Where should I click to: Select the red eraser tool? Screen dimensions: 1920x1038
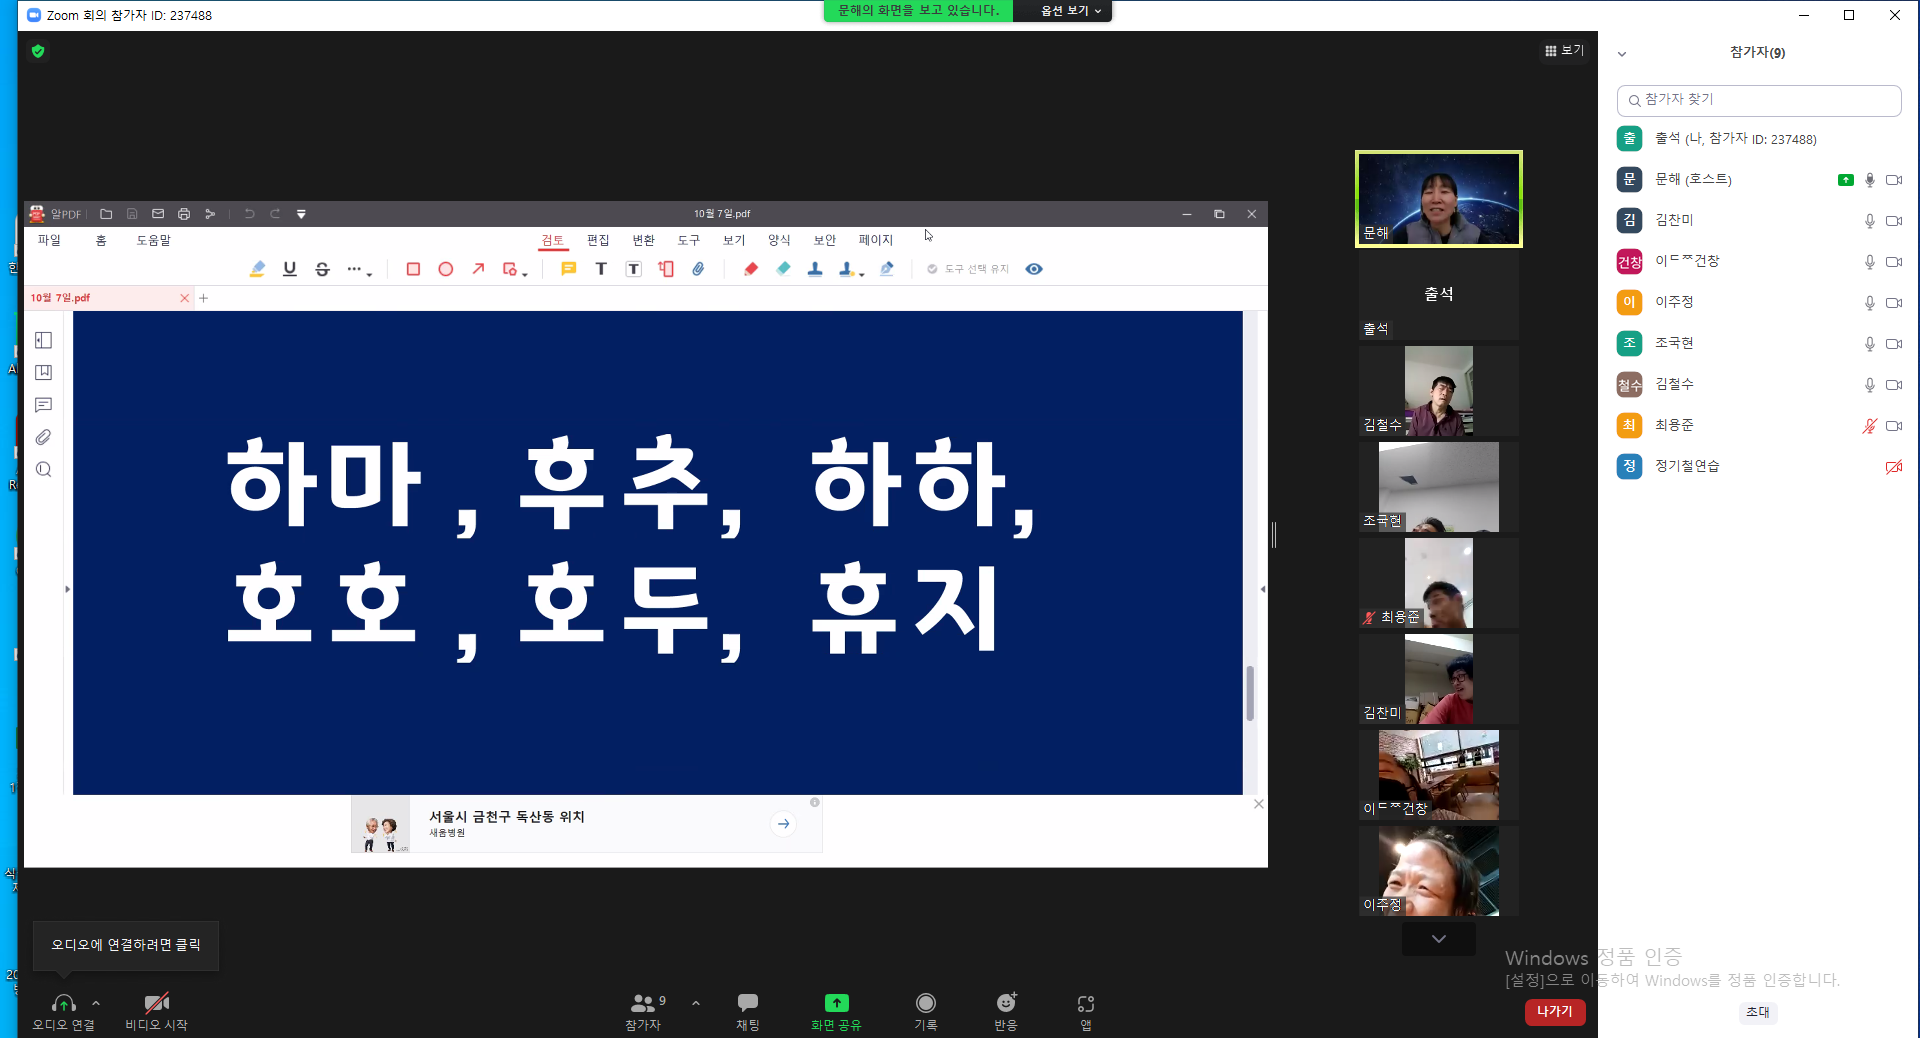(x=751, y=269)
